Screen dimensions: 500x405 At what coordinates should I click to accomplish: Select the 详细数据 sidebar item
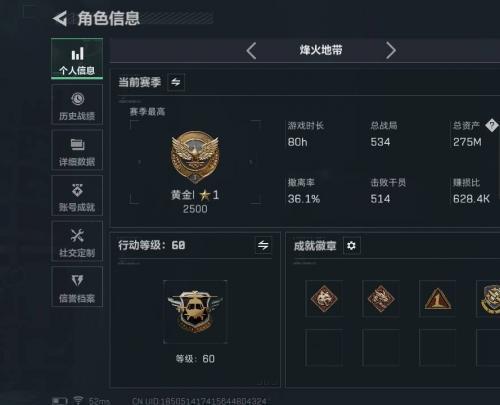coord(77,150)
